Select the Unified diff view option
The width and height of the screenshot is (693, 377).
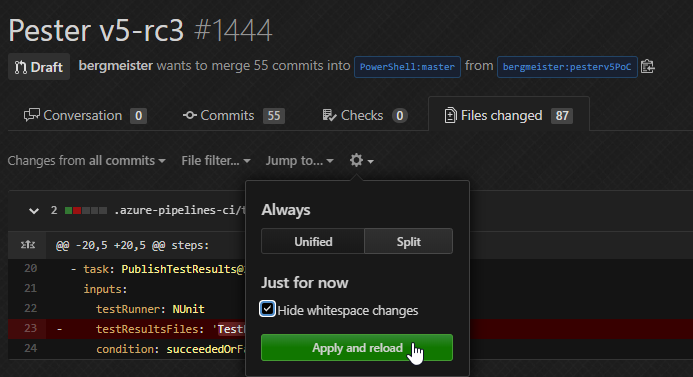click(313, 241)
